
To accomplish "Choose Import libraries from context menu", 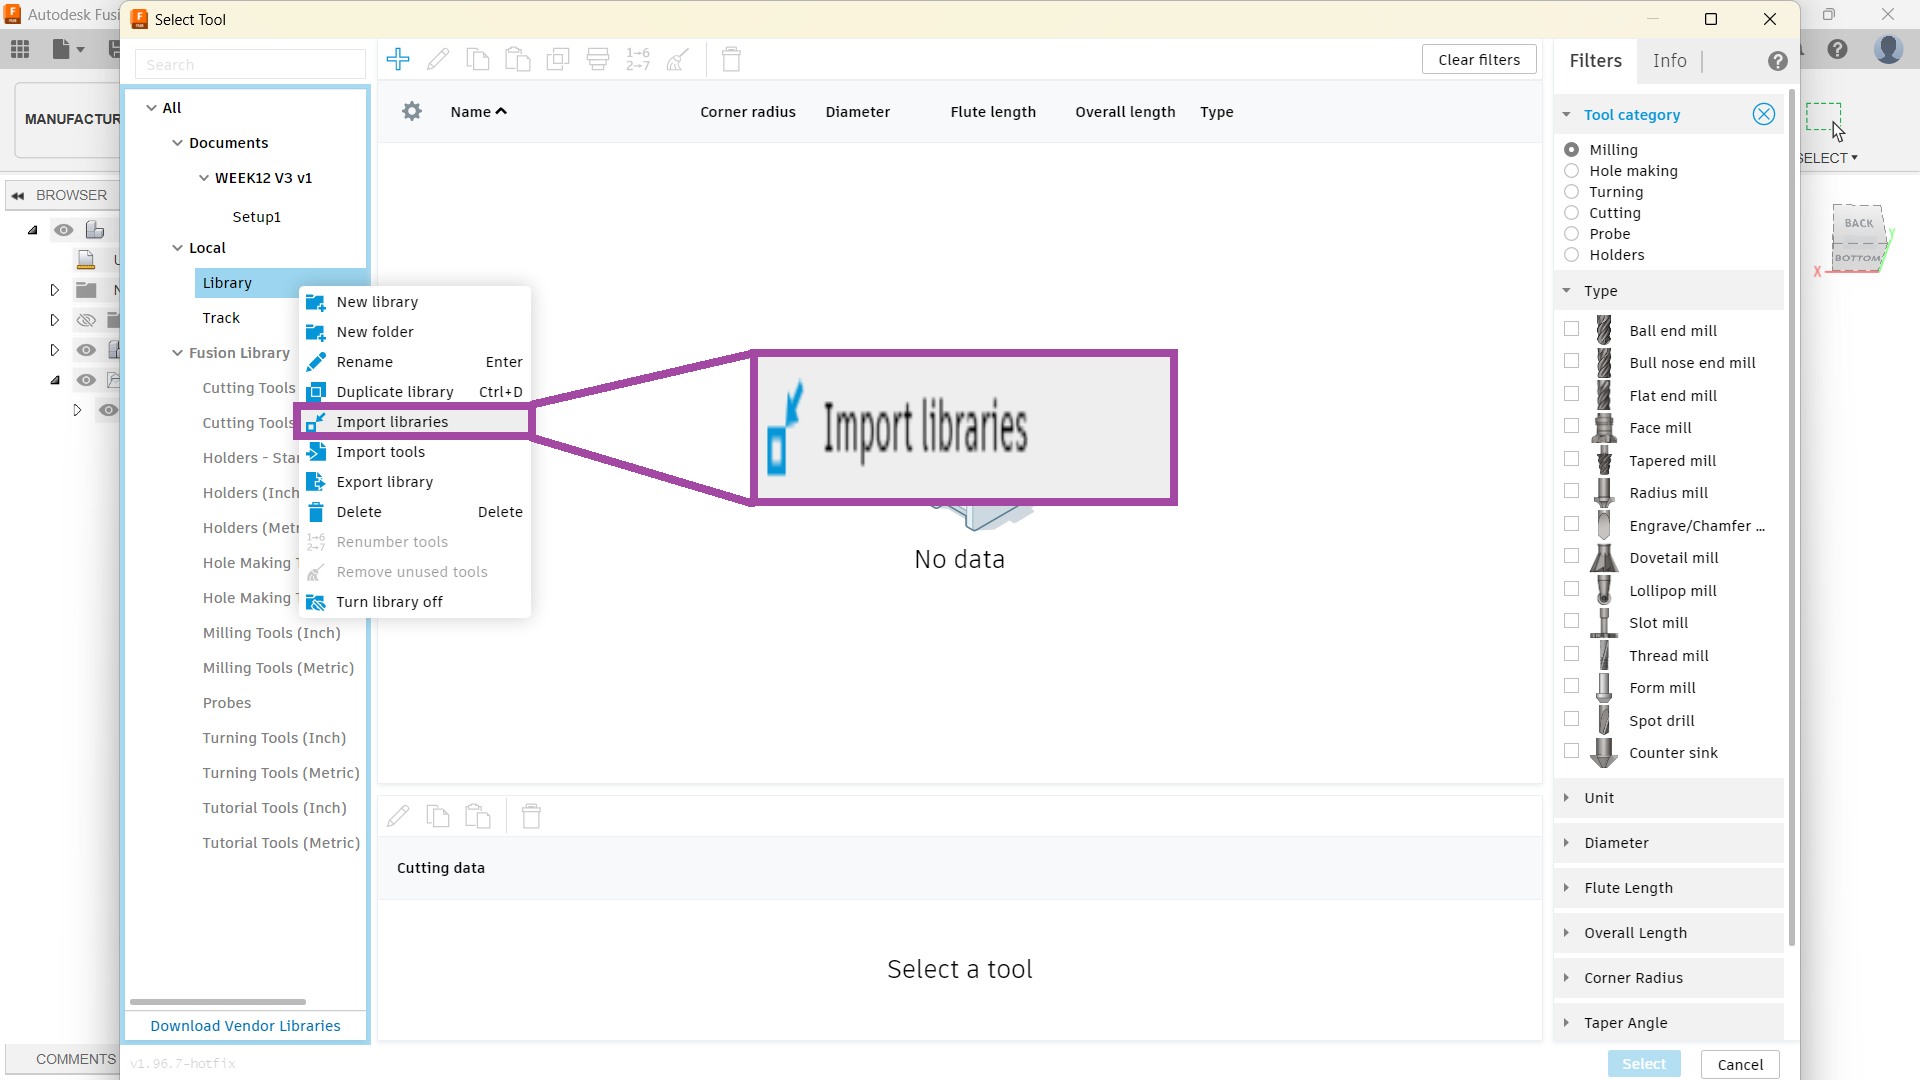I will pos(392,422).
